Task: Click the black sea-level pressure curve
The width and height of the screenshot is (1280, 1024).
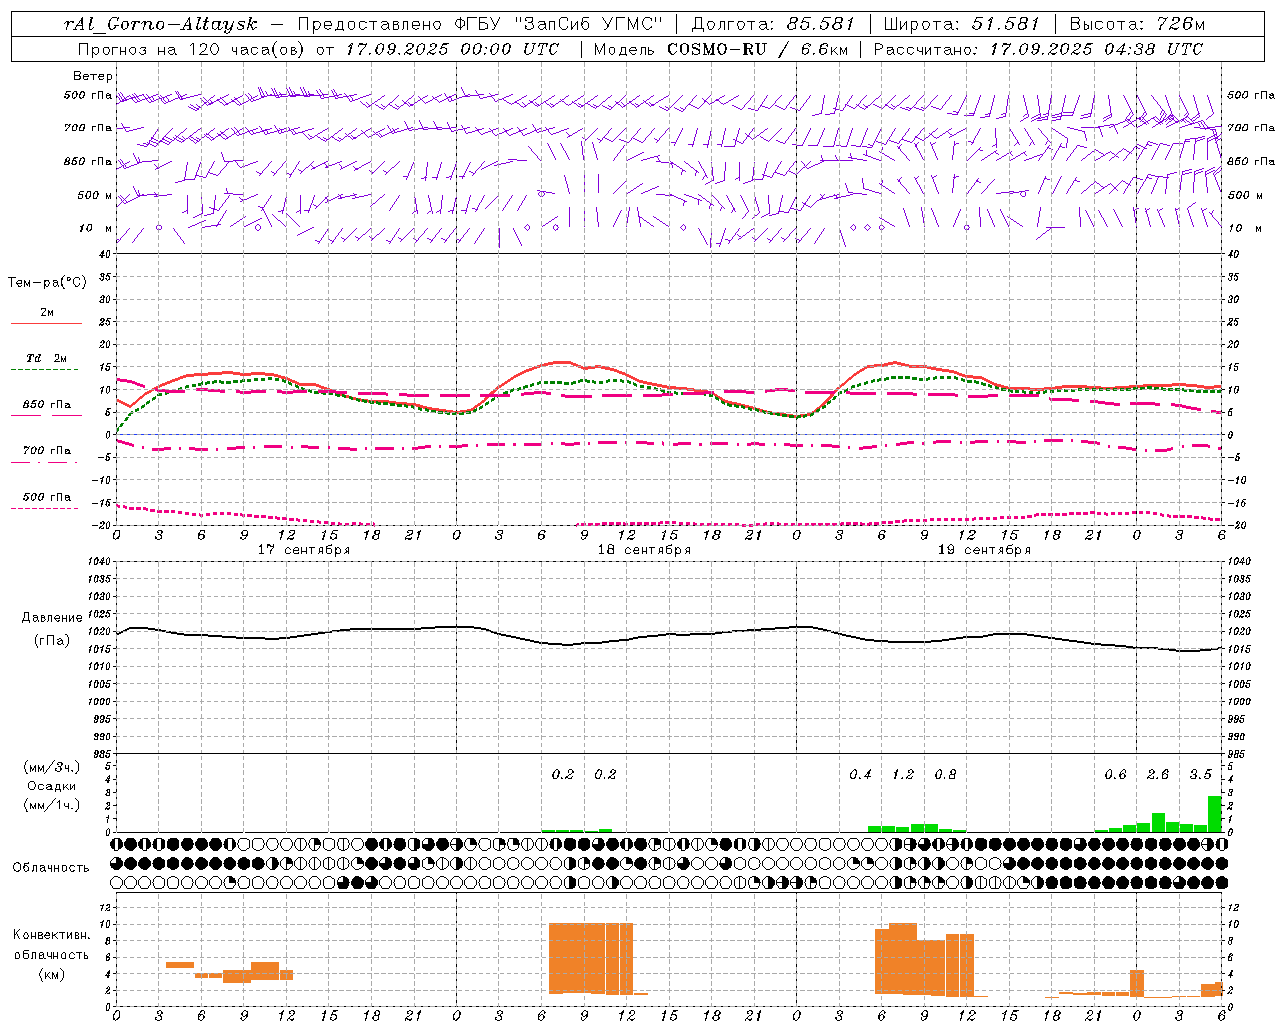Action: pos(668,635)
